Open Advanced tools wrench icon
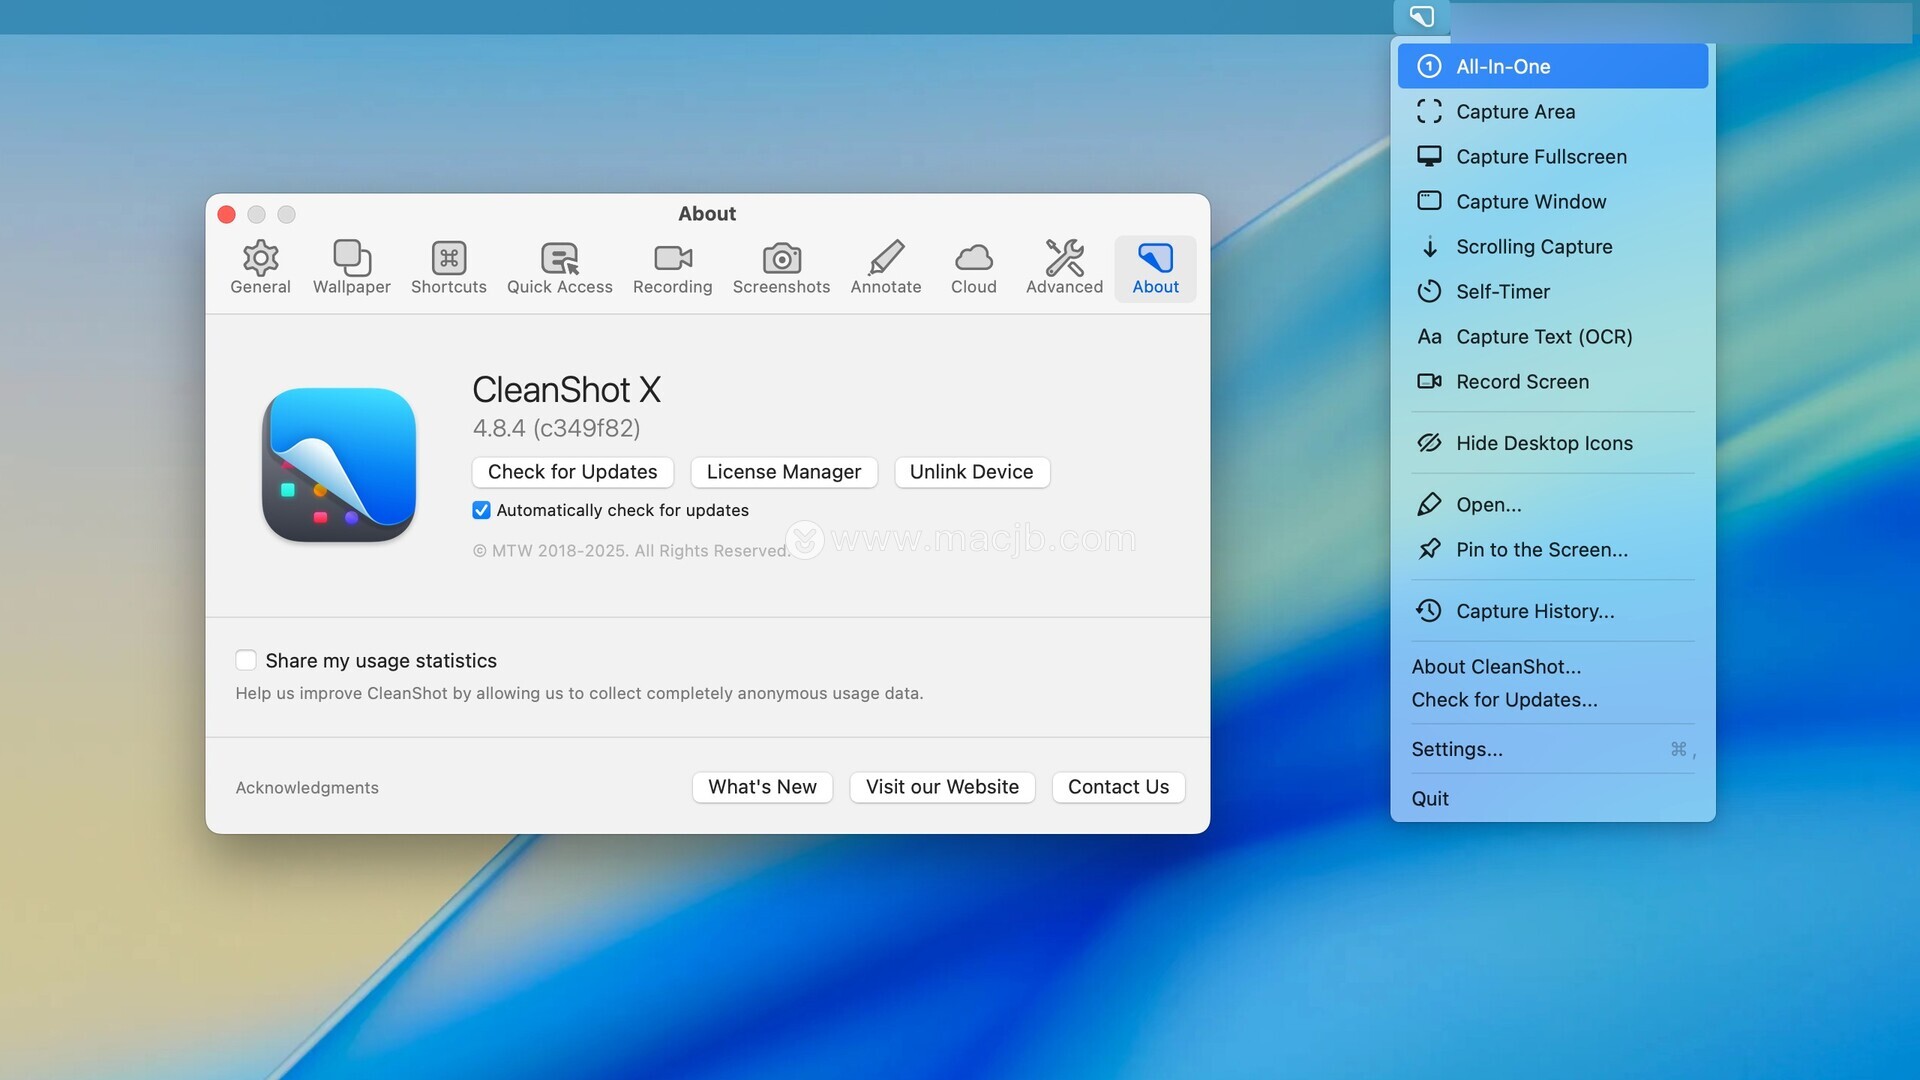The image size is (1920, 1080). click(1064, 258)
